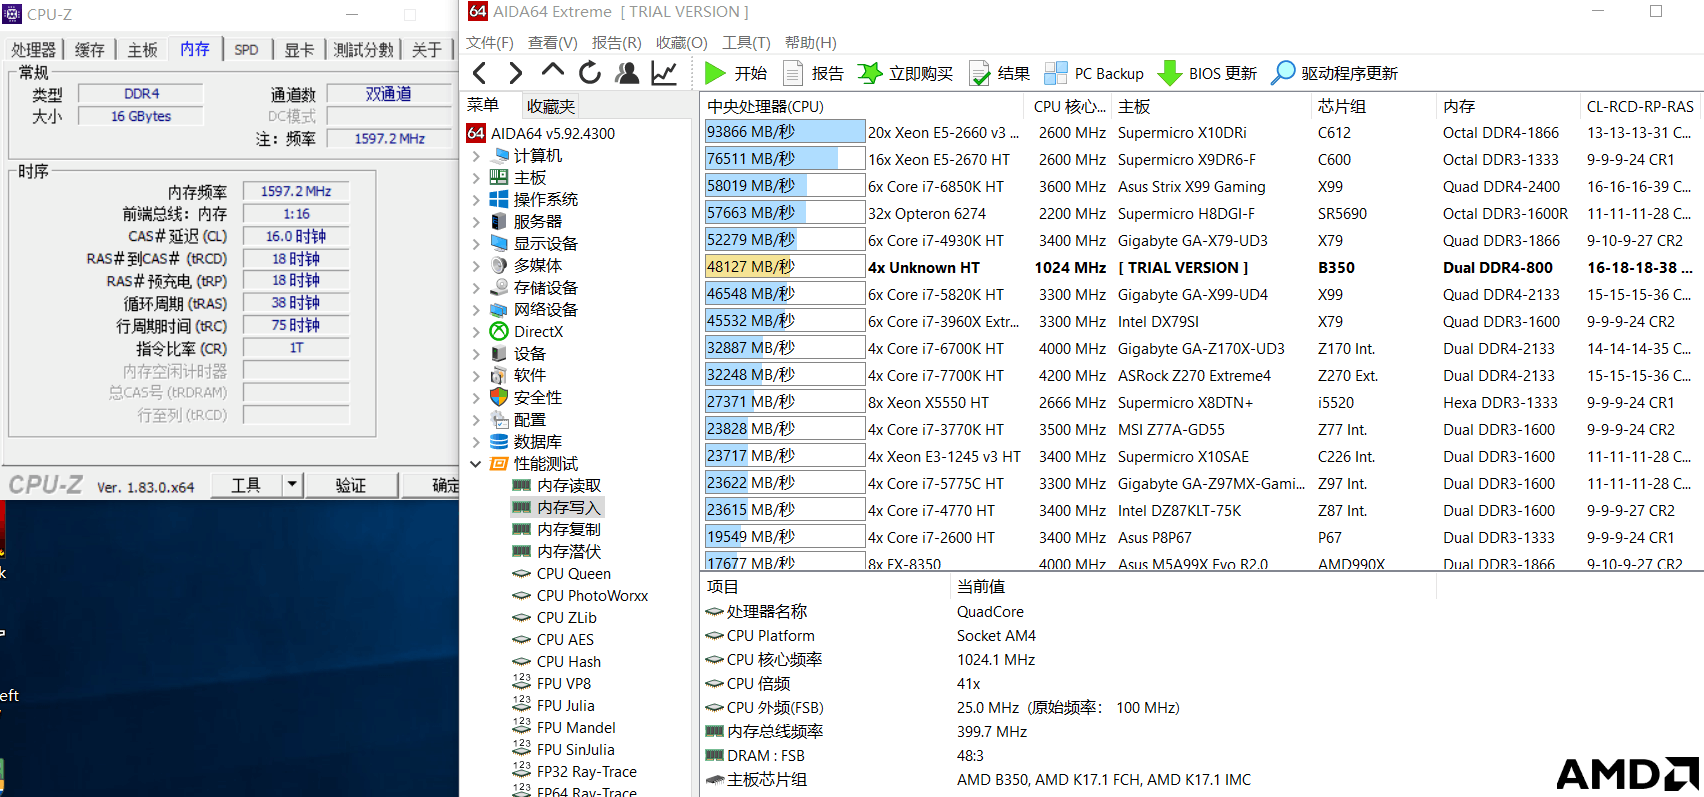Sort by 中央处理器(CPU) column header
Viewport: 1704px width, 797px height.
pyautogui.click(x=864, y=106)
